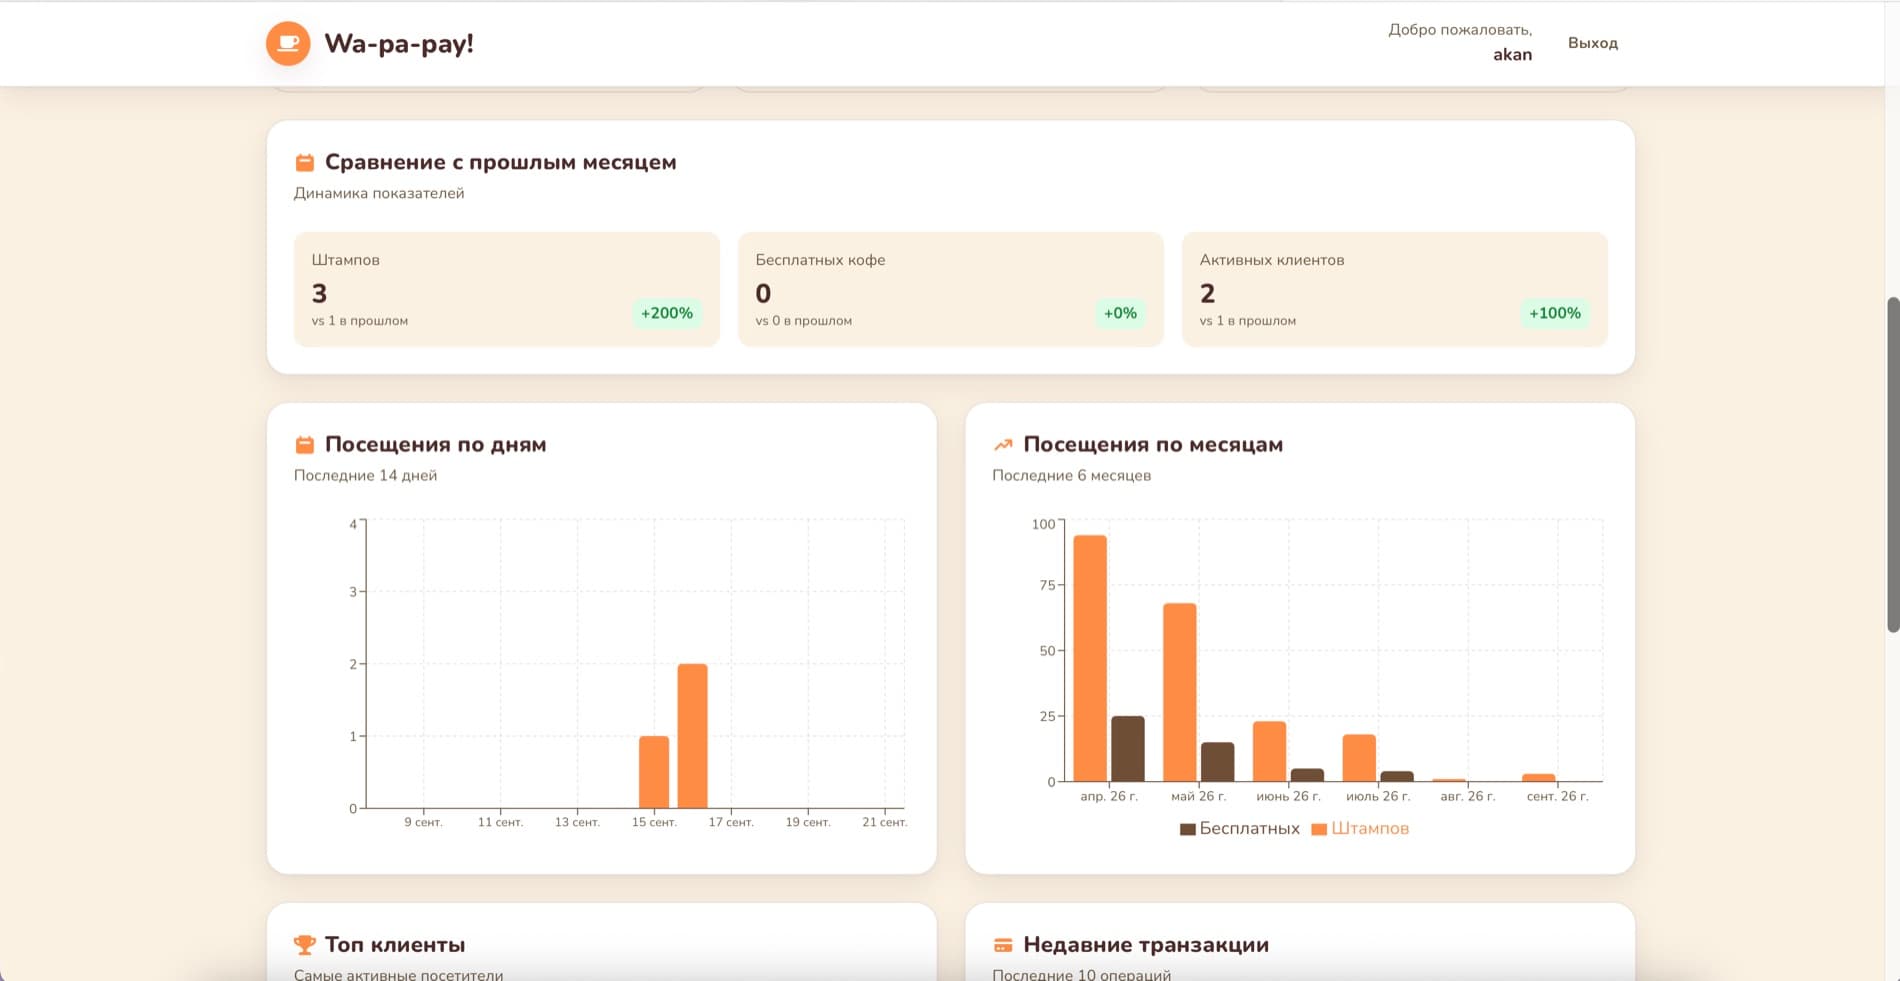The image size is (1900, 981).
Task: Click the Wa-pa-pay coffee cup logo icon
Action: pyautogui.click(x=288, y=43)
